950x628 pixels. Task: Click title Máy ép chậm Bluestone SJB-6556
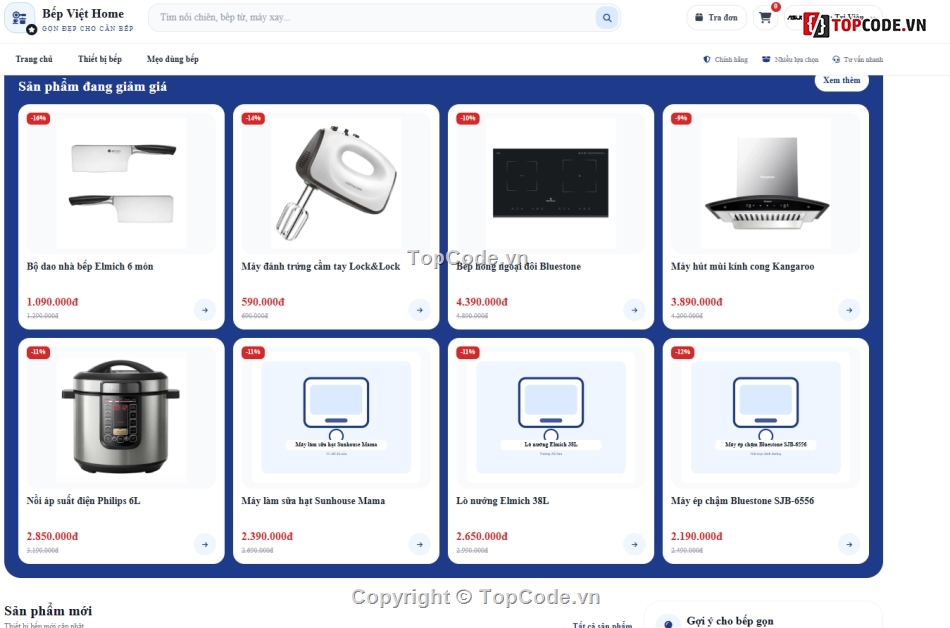click(x=742, y=501)
